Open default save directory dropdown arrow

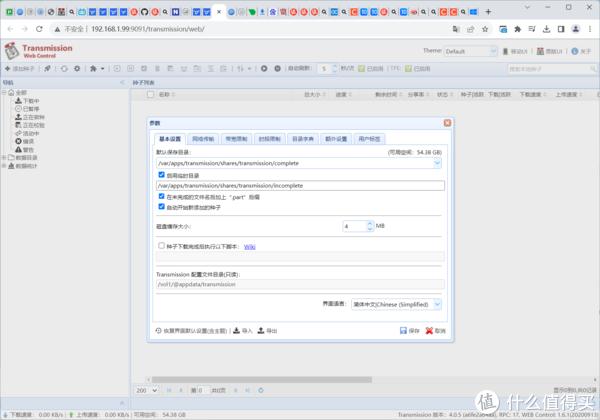tap(437, 163)
